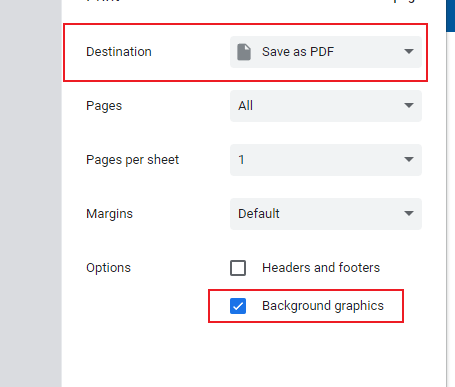The width and height of the screenshot is (455, 387).
Task: Open the Pages dropdown set to All
Action: tap(326, 106)
